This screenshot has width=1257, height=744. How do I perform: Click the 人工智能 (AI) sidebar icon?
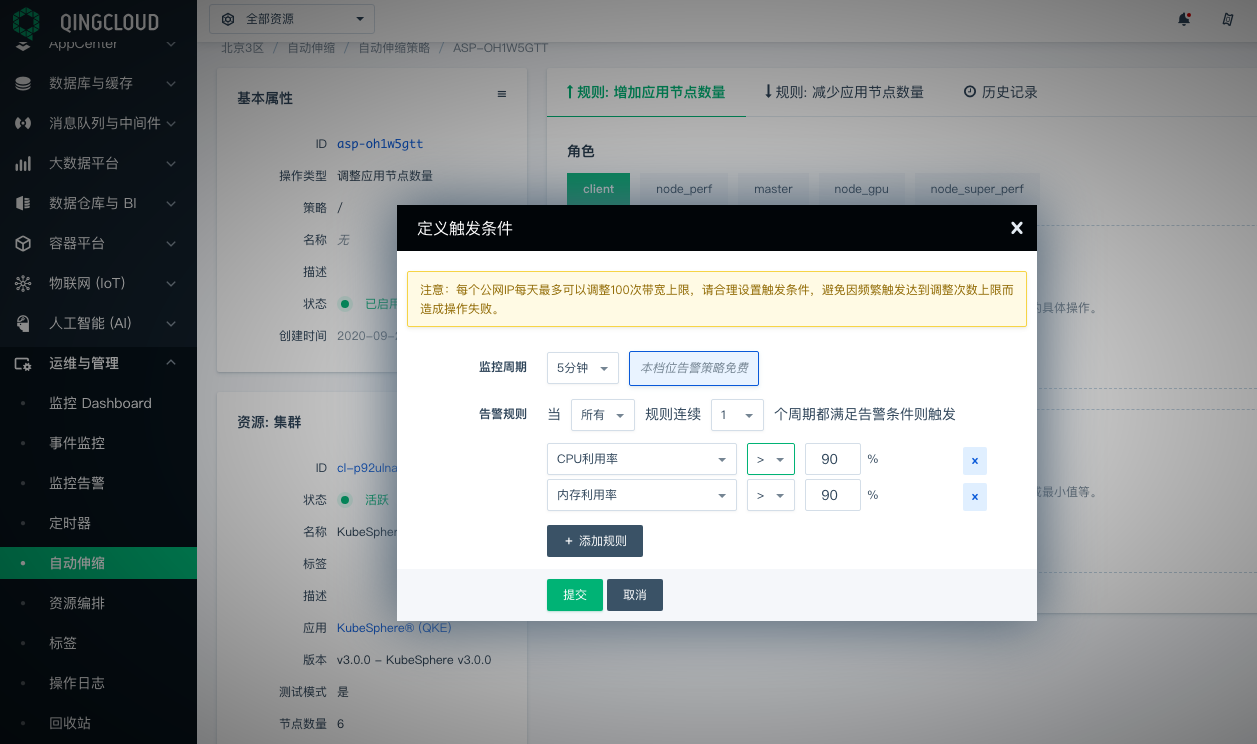coord(23,324)
